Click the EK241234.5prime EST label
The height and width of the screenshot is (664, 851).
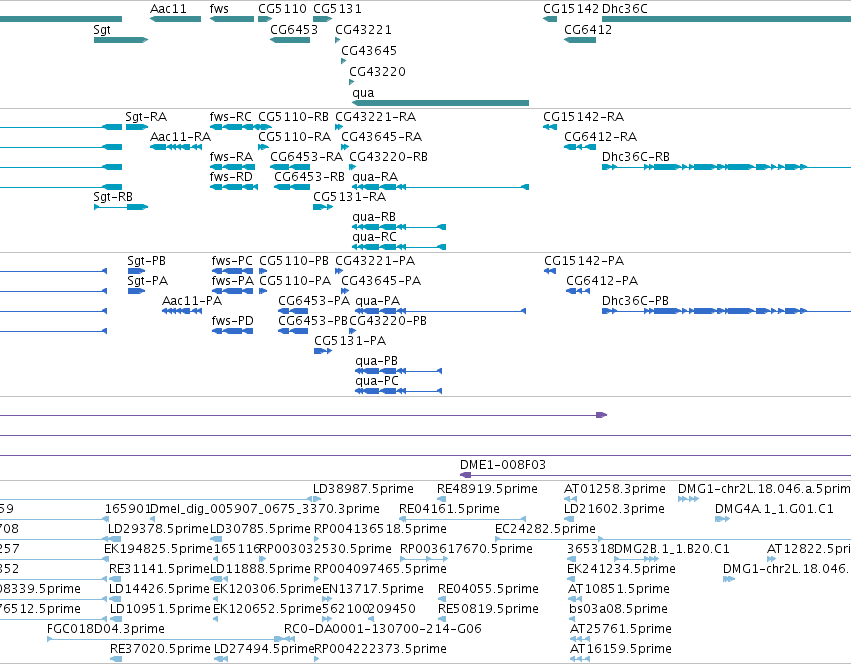pos(621,569)
